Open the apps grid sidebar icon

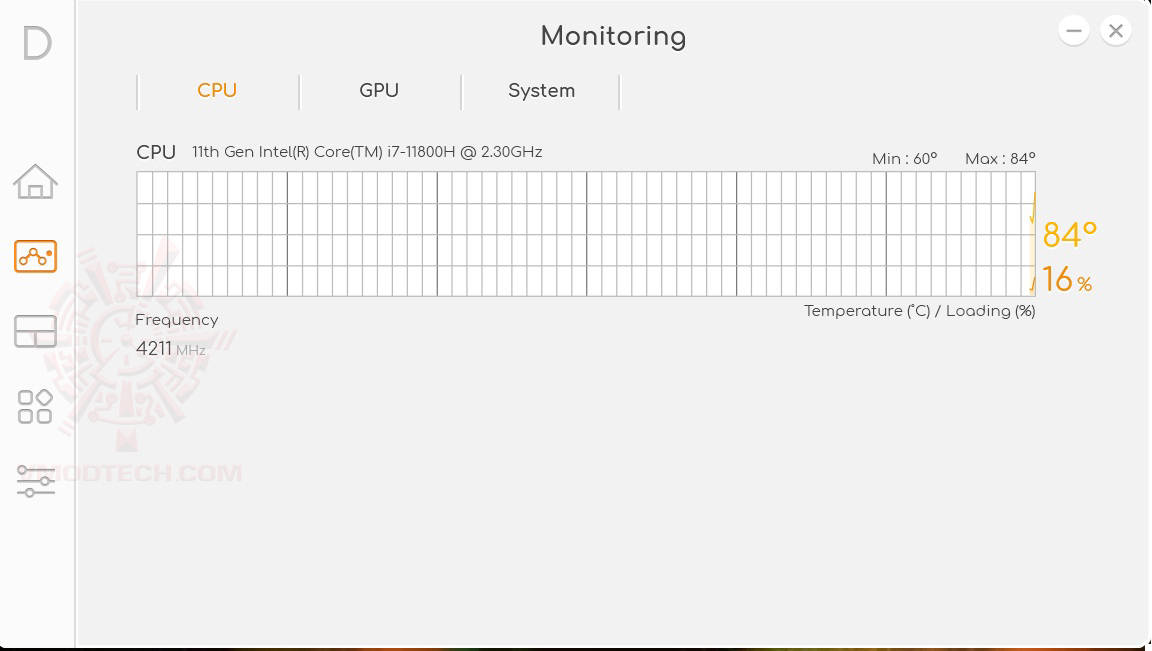click(x=35, y=406)
